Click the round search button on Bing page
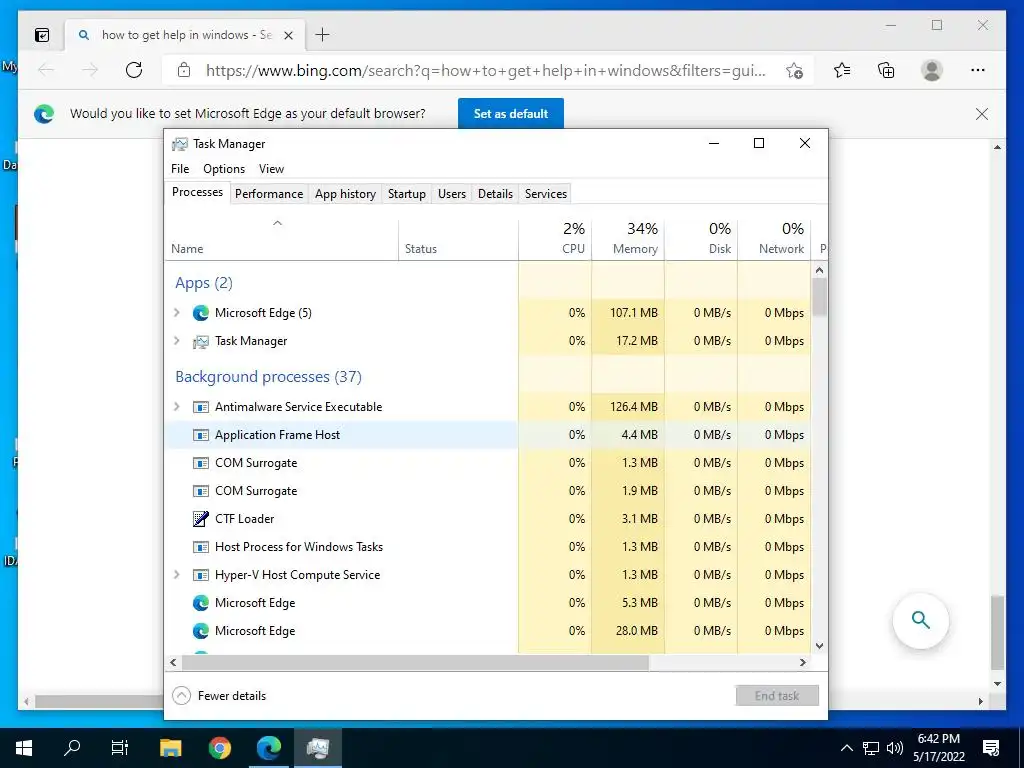The width and height of the screenshot is (1024, 768). (x=921, y=620)
